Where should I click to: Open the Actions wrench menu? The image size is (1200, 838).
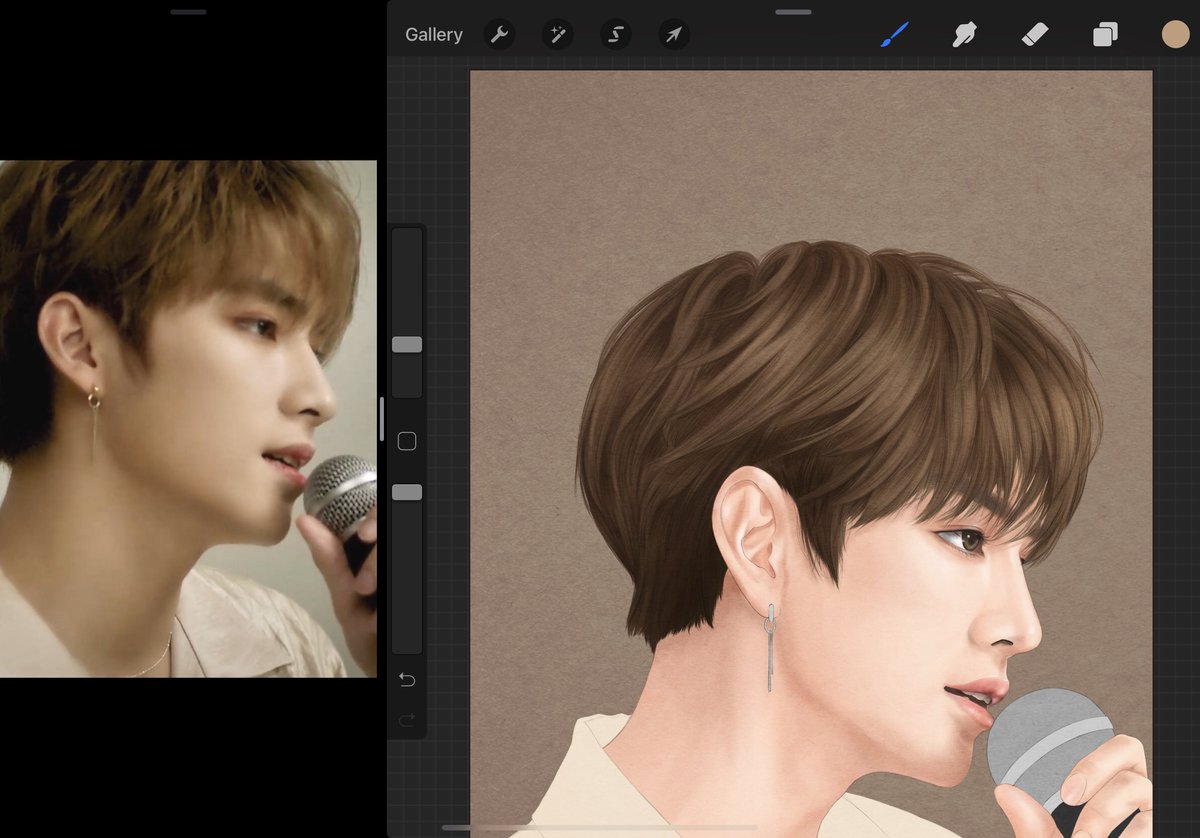[499, 35]
